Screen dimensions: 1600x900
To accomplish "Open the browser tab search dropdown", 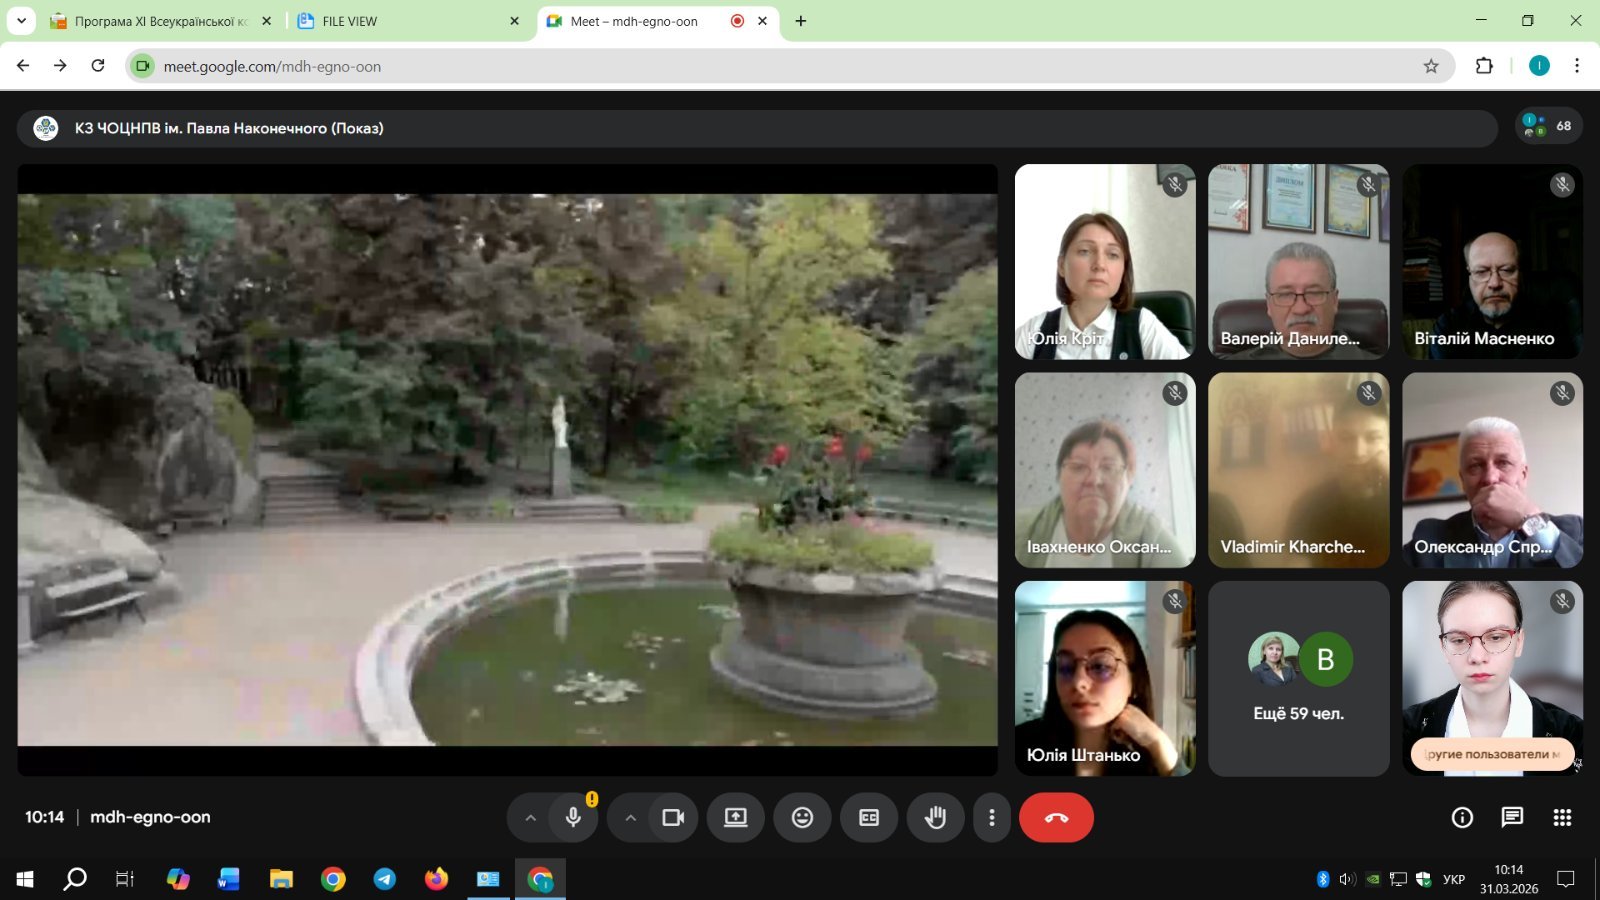I will [x=21, y=21].
